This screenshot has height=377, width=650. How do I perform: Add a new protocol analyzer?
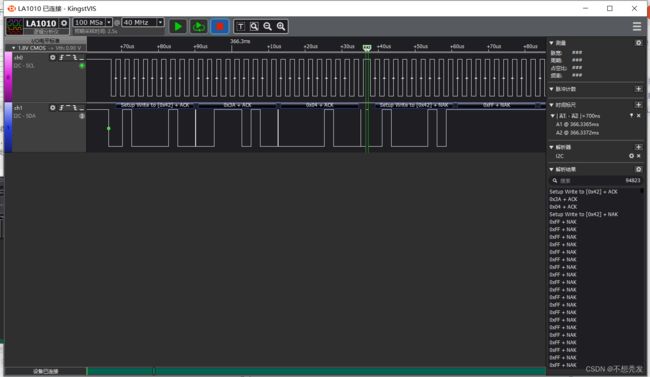click(x=638, y=147)
